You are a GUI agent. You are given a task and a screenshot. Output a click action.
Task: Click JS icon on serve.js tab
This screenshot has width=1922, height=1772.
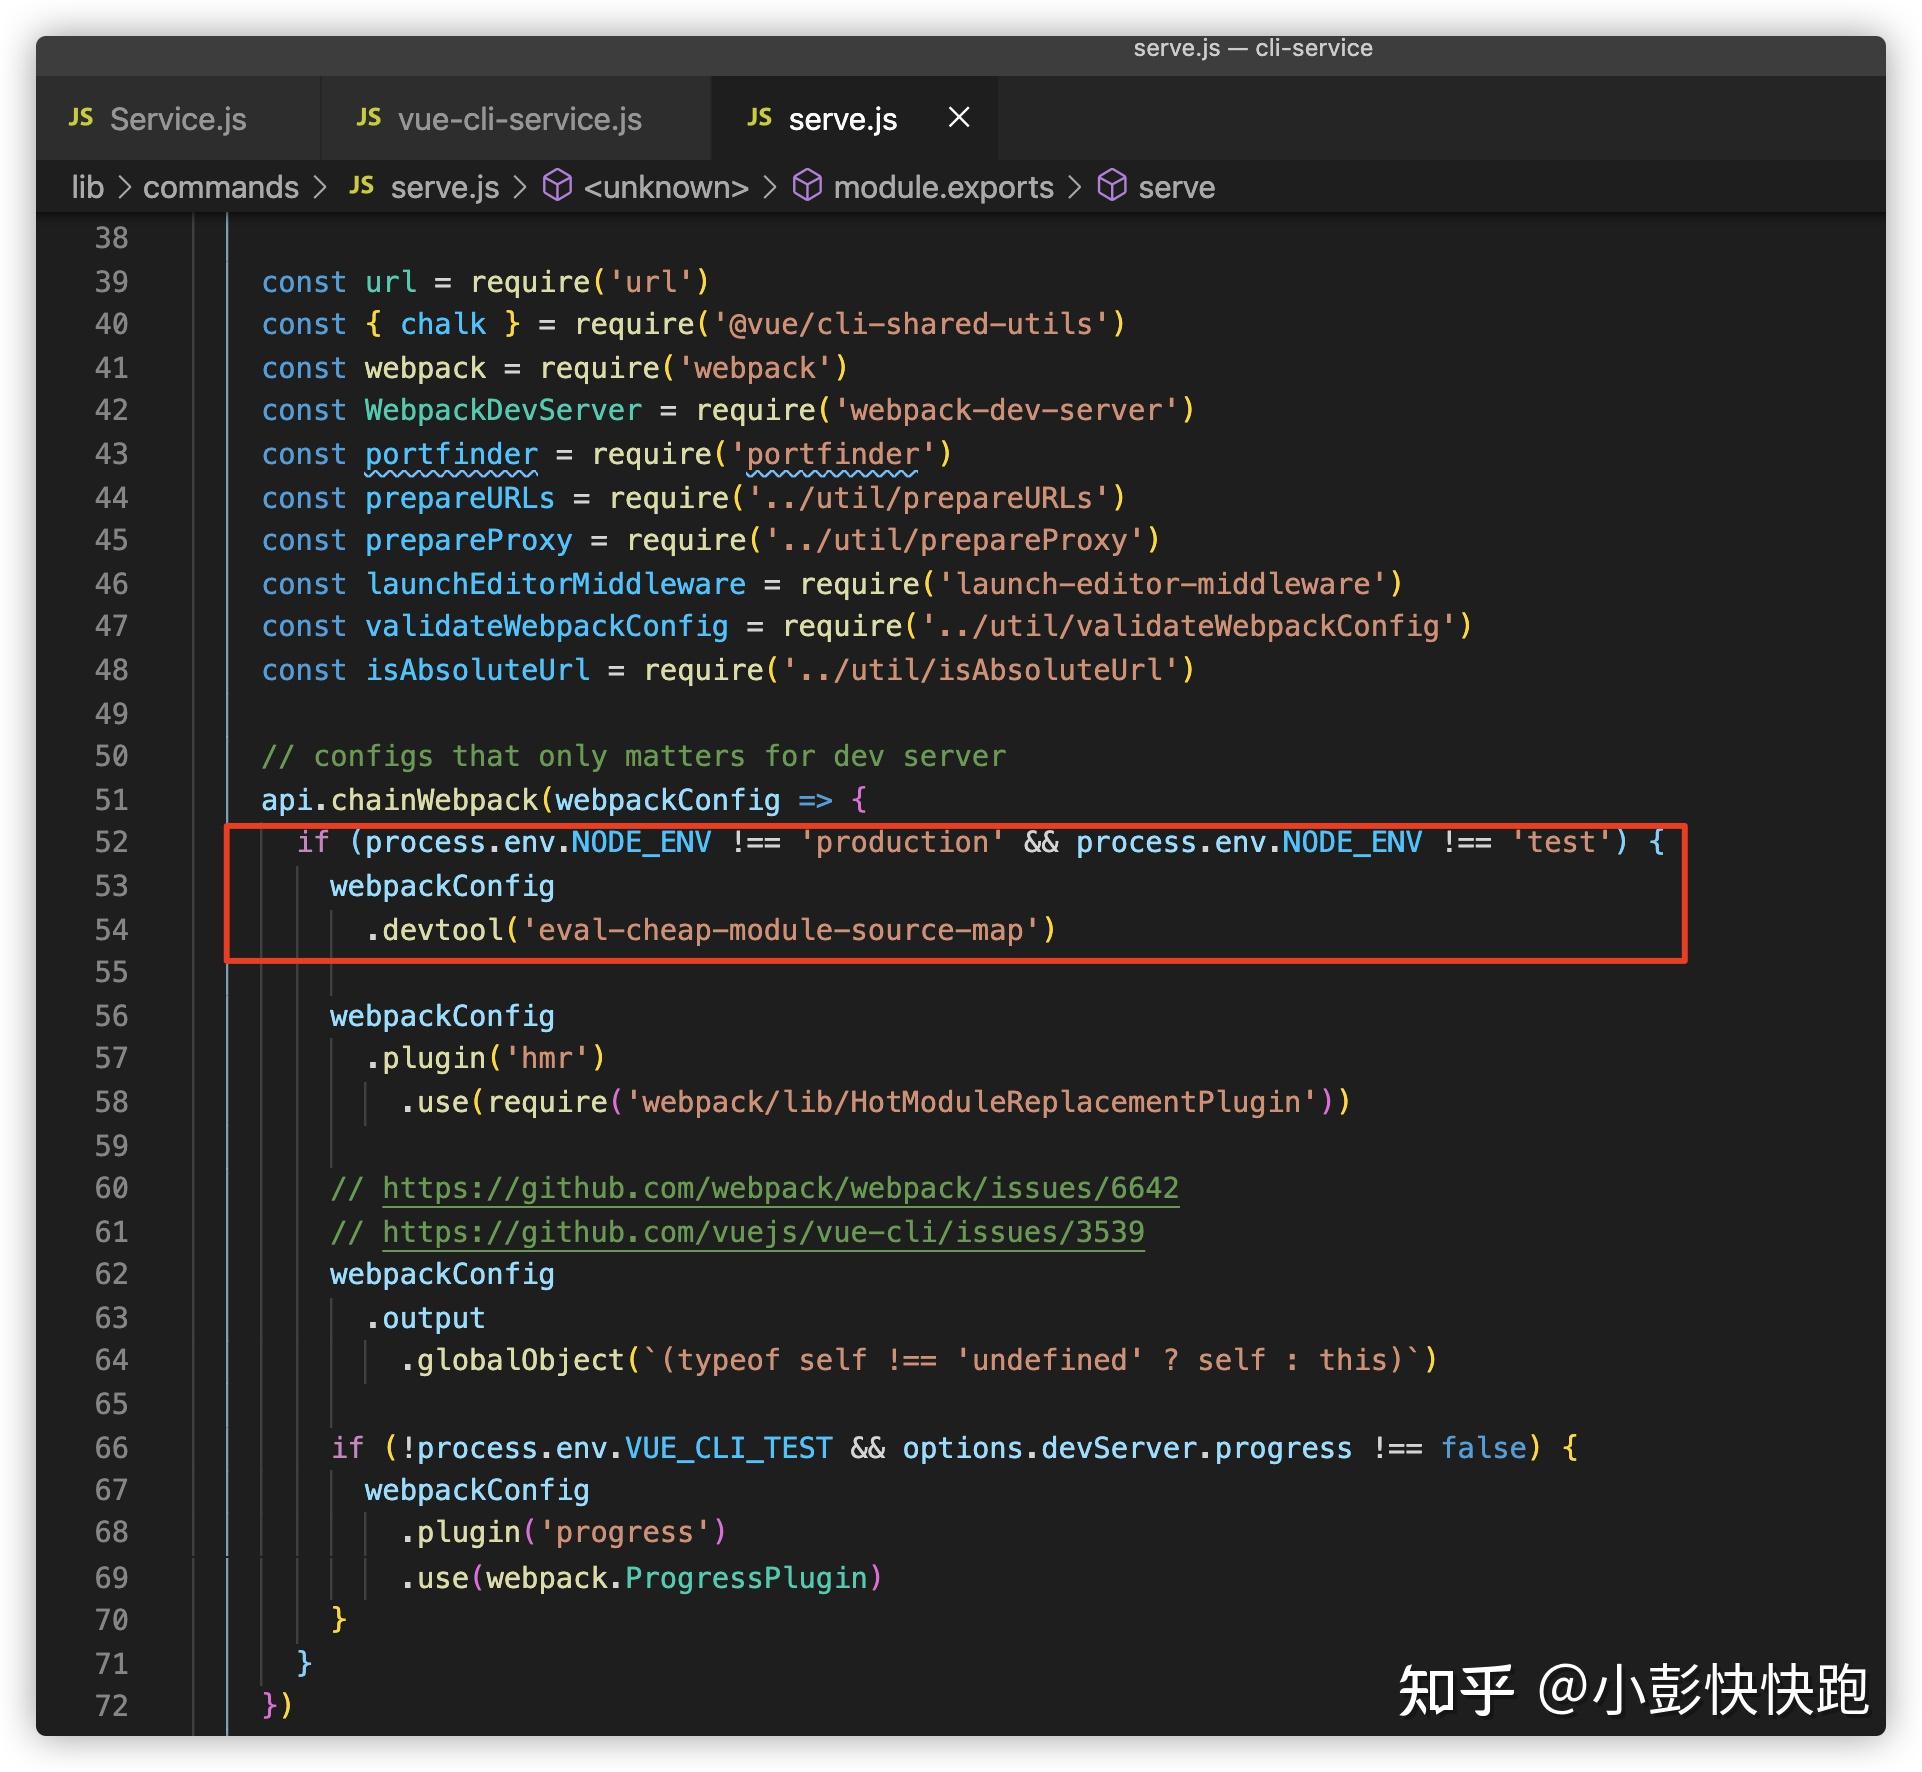tap(759, 118)
